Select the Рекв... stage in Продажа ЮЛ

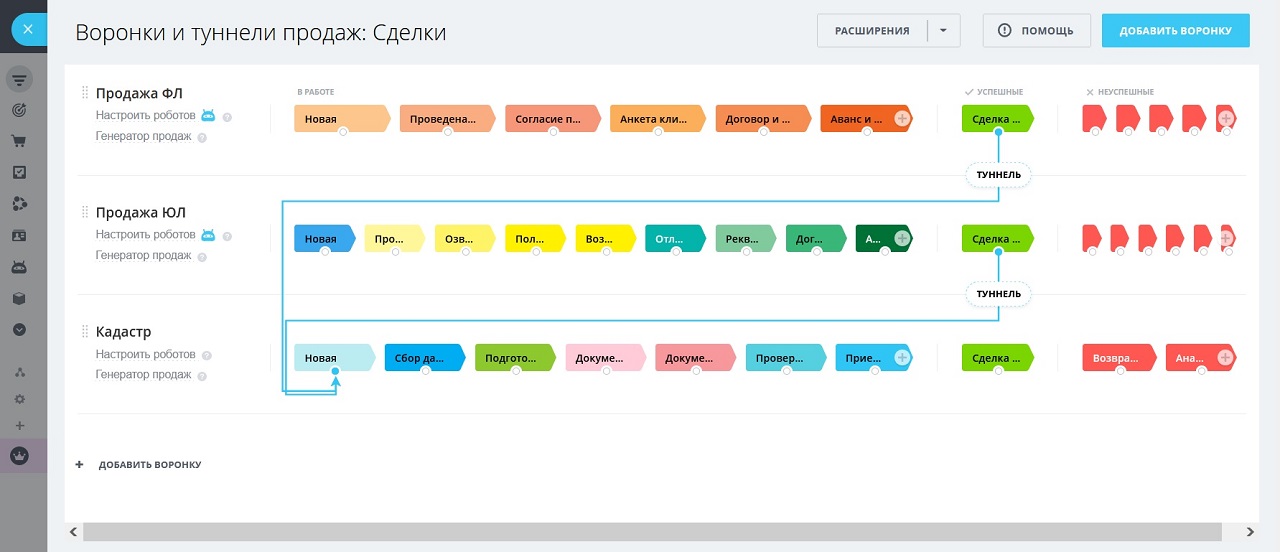click(746, 238)
